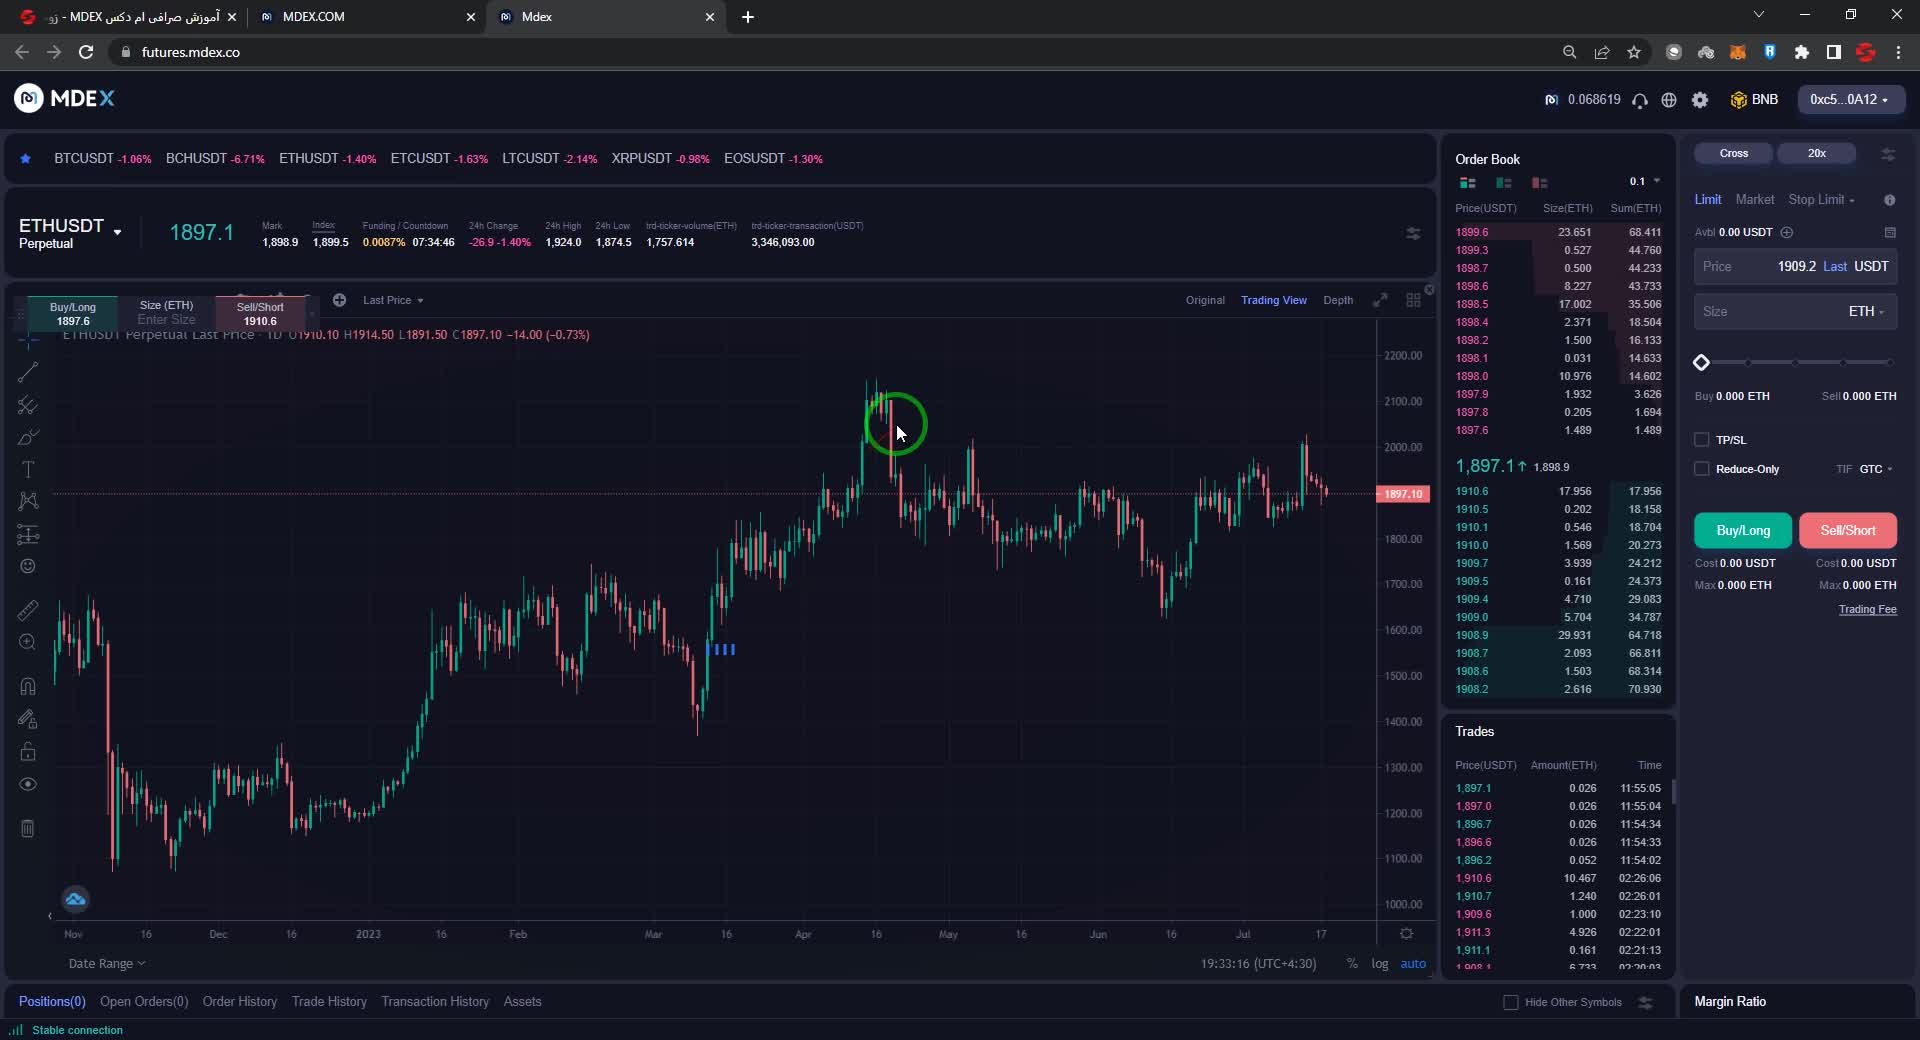Viewport: 1920px width, 1040px height.
Task: Expand the ETHUSDT pair selector
Action: 117,232
